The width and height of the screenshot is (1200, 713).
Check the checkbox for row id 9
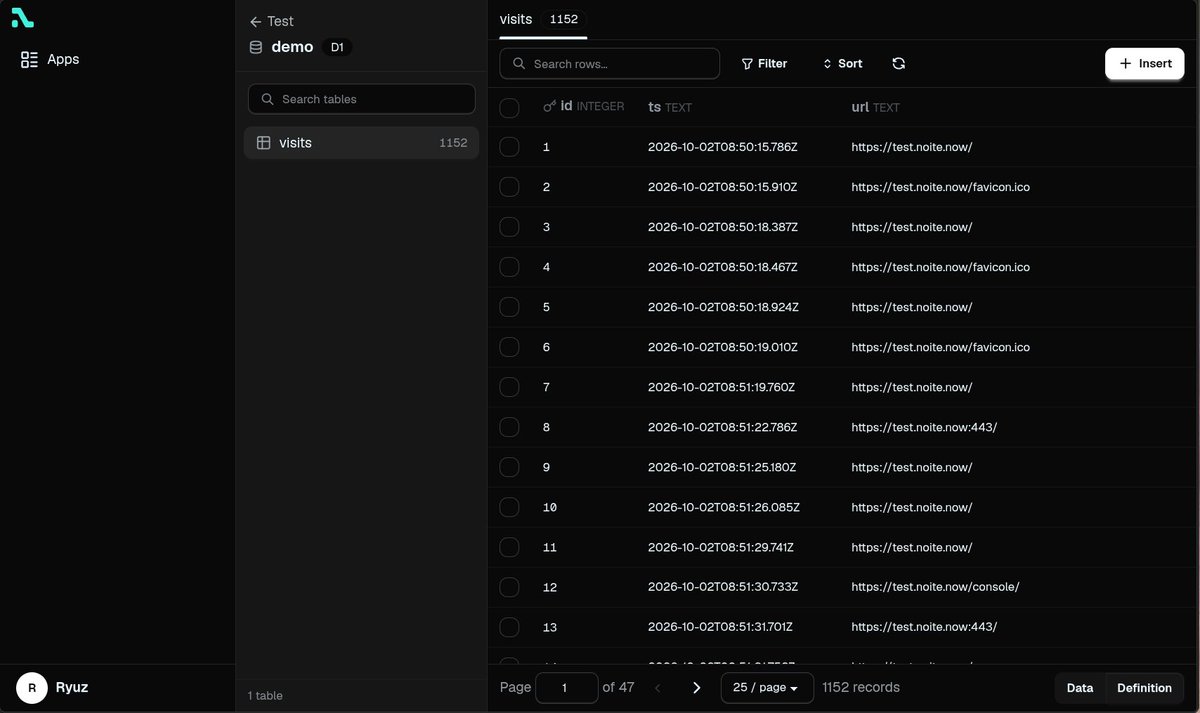click(x=509, y=467)
